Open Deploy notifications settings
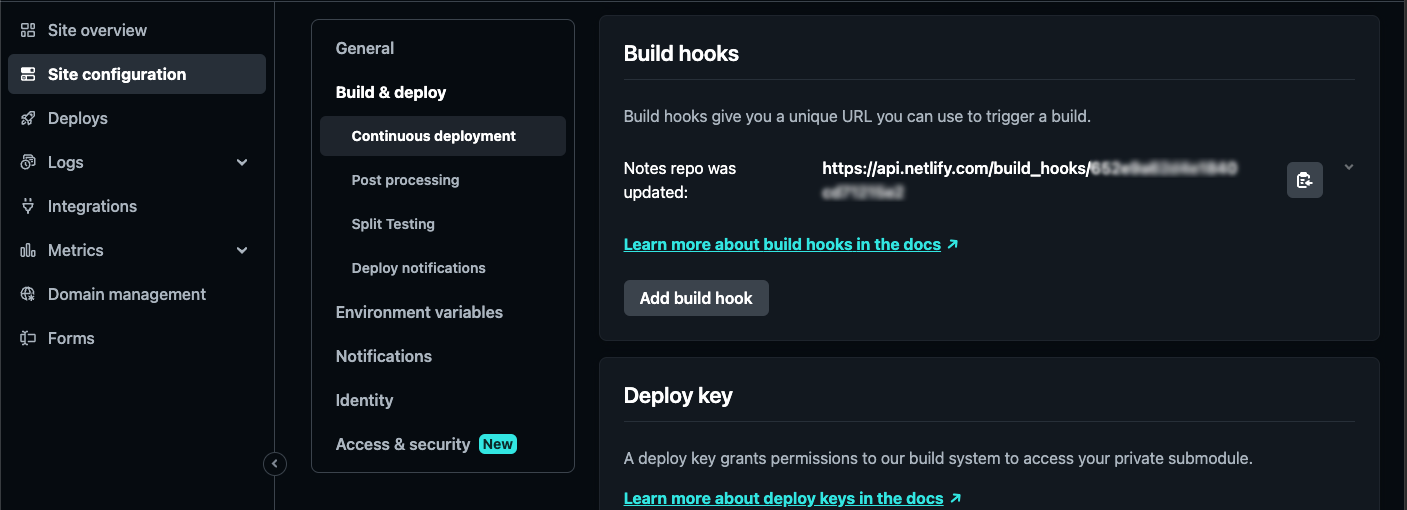This screenshot has width=1407, height=510. pos(418,268)
